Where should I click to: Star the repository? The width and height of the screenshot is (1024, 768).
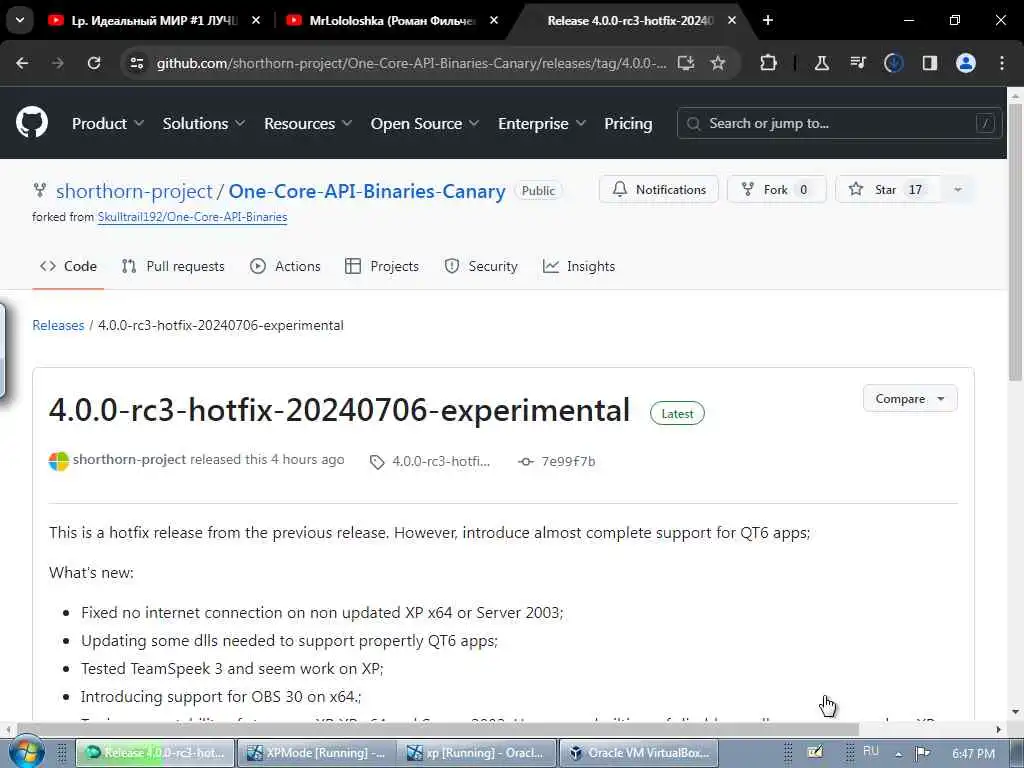pyautogui.click(x=888, y=189)
